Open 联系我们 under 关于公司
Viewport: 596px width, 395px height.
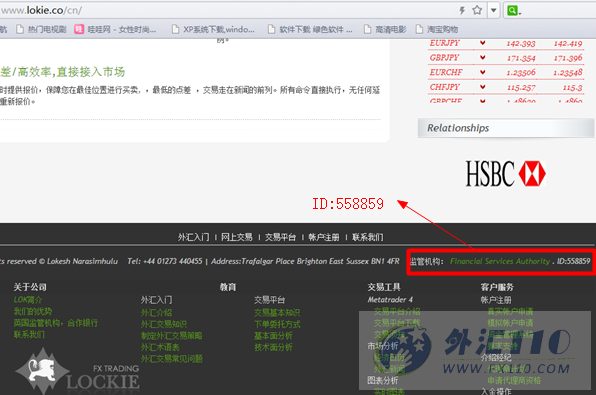29,335
